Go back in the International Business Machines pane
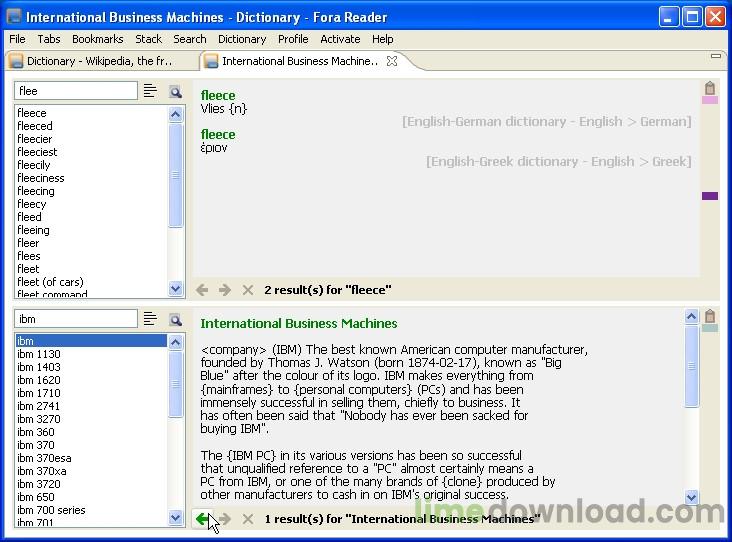 point(203,519)
